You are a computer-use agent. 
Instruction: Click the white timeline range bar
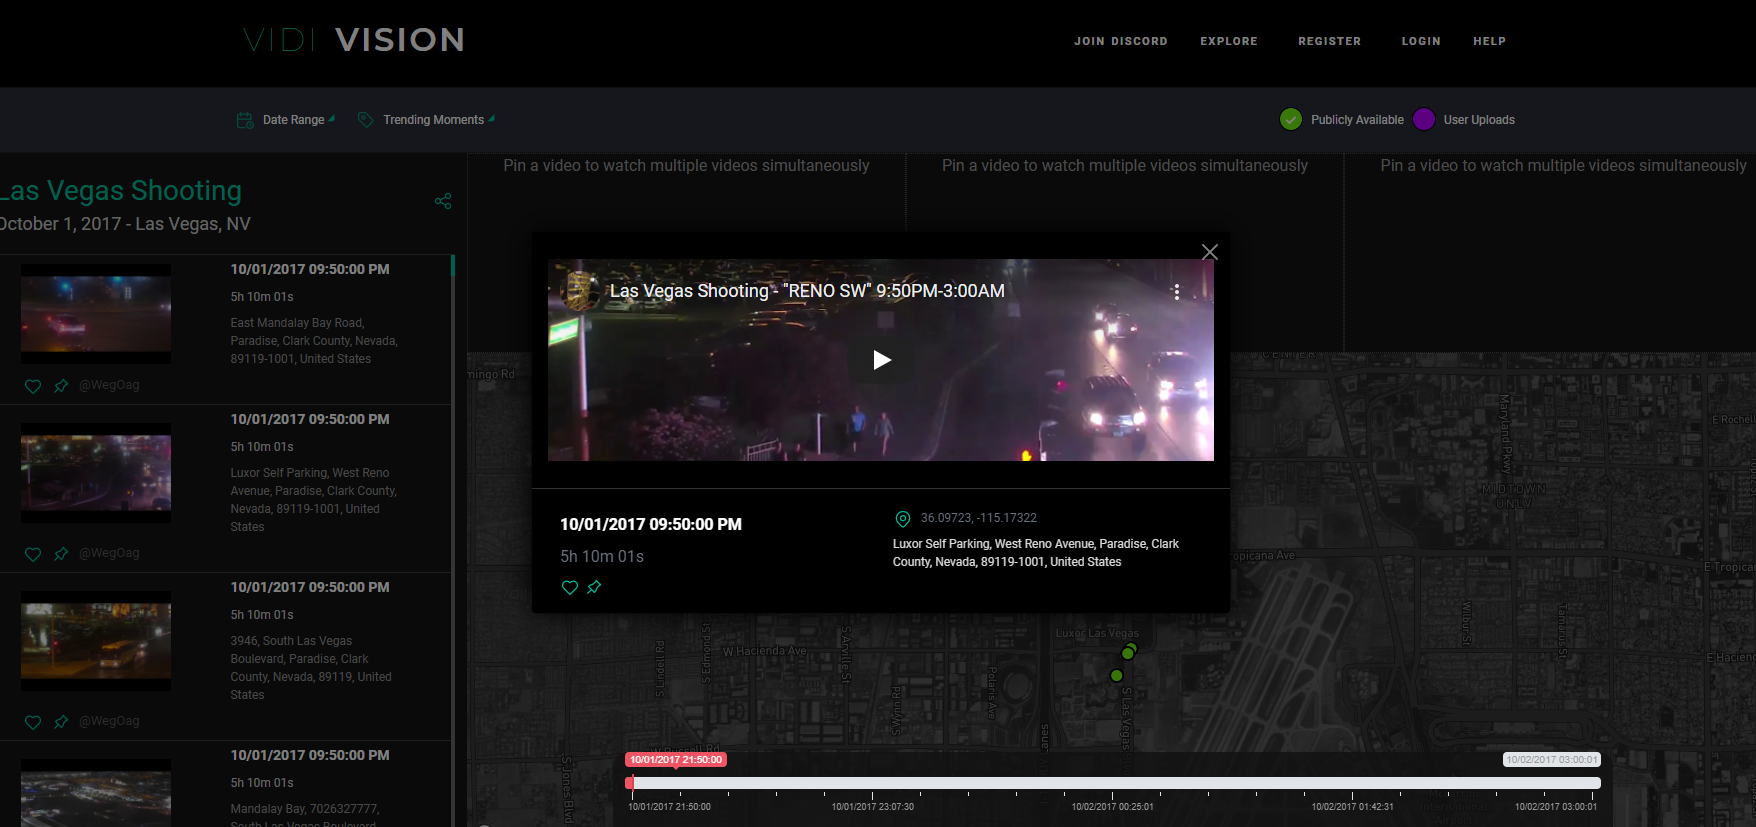tap(1115, 783)
